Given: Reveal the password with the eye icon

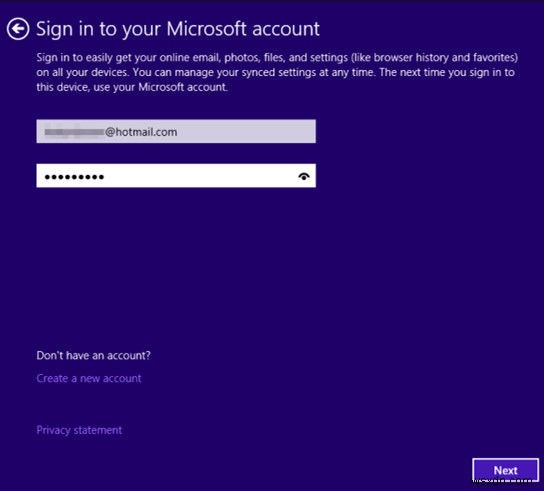Looking at the screenshot, I should pyautogui.click(x=304, y=177).
